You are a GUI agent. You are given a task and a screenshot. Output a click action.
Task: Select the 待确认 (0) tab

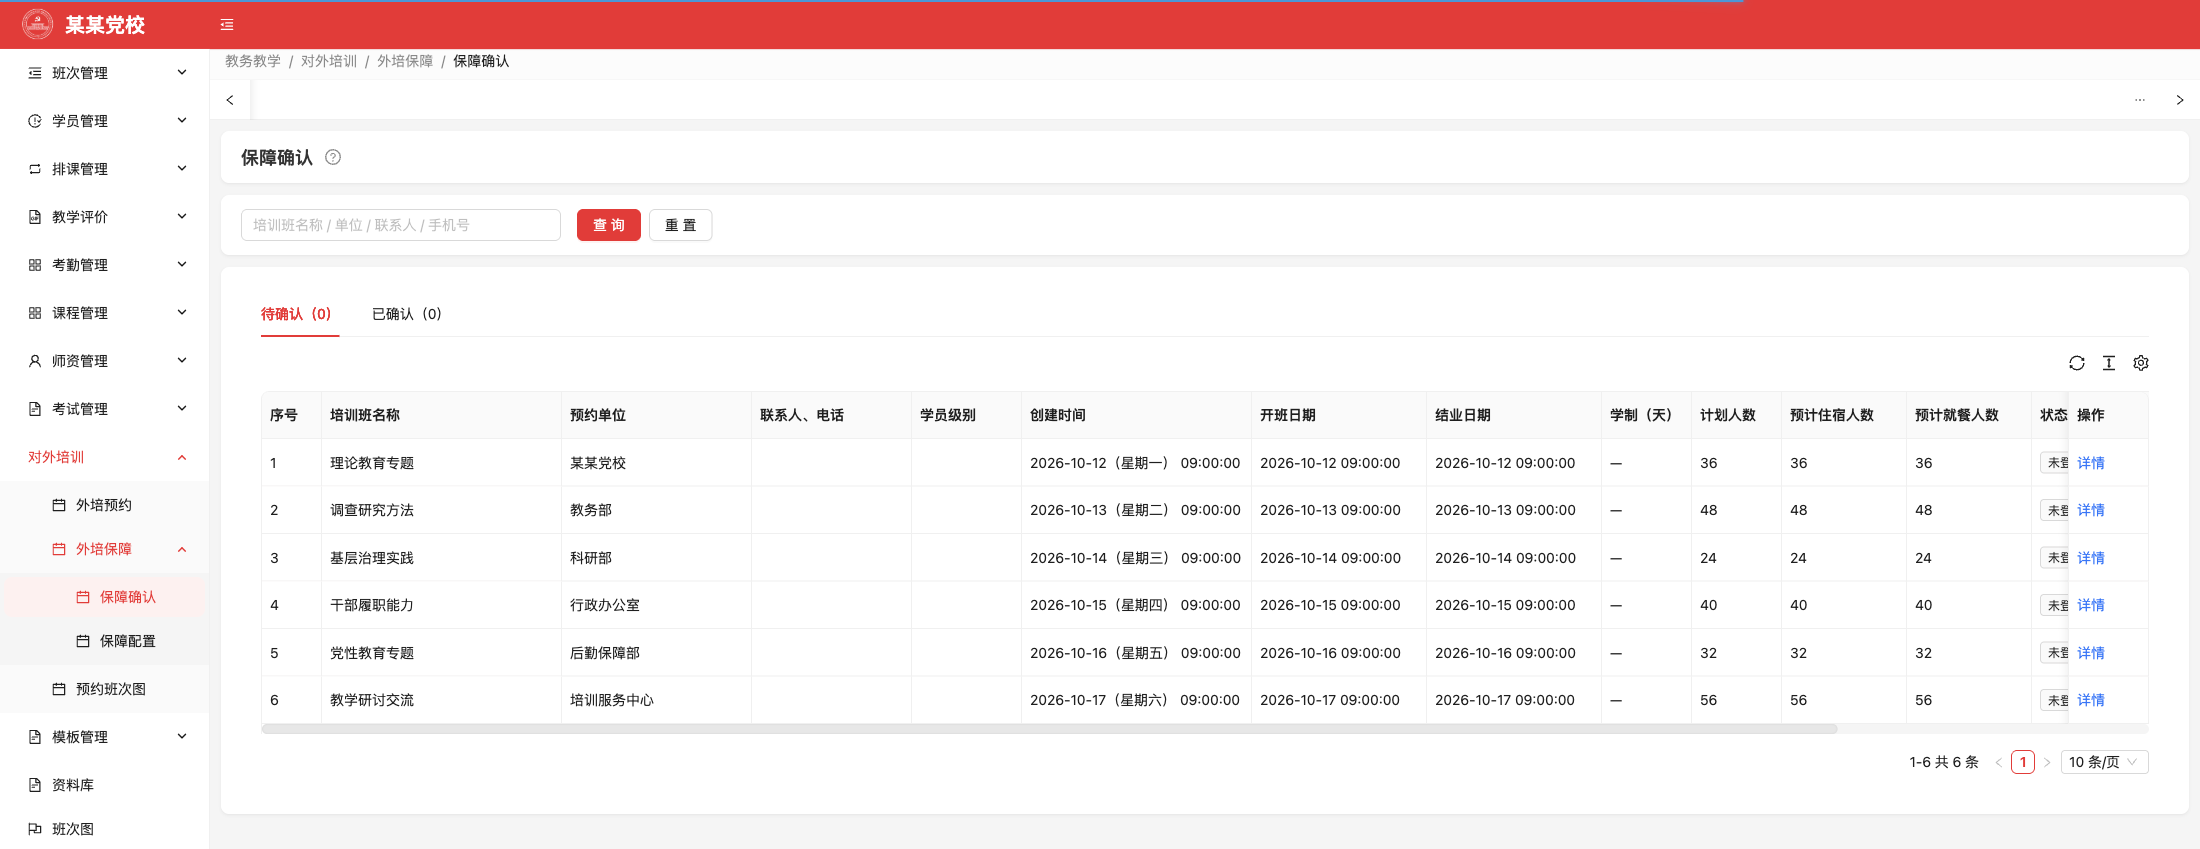tap(296, 314)
